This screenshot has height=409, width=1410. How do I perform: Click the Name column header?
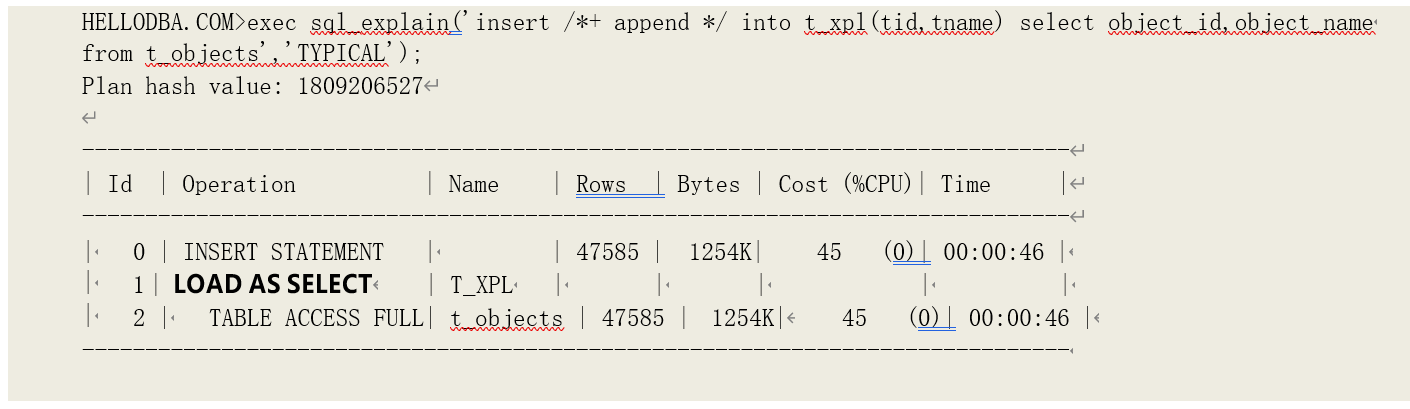coord(473,185)
